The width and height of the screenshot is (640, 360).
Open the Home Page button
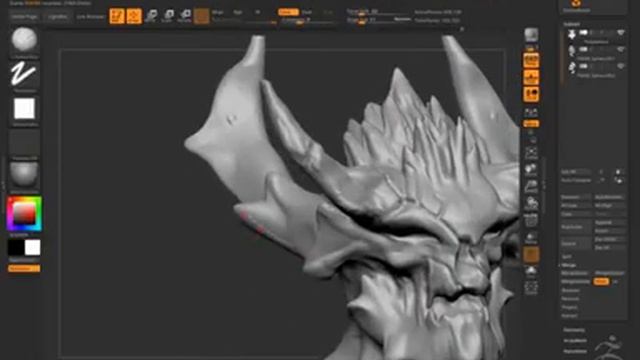click(24, 17)
